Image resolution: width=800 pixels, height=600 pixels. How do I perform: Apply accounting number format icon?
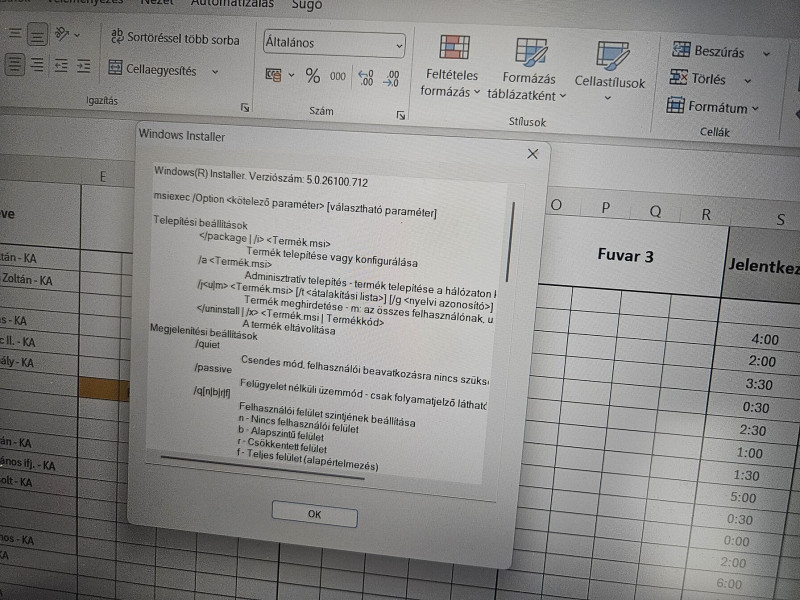tap(273, 75)
